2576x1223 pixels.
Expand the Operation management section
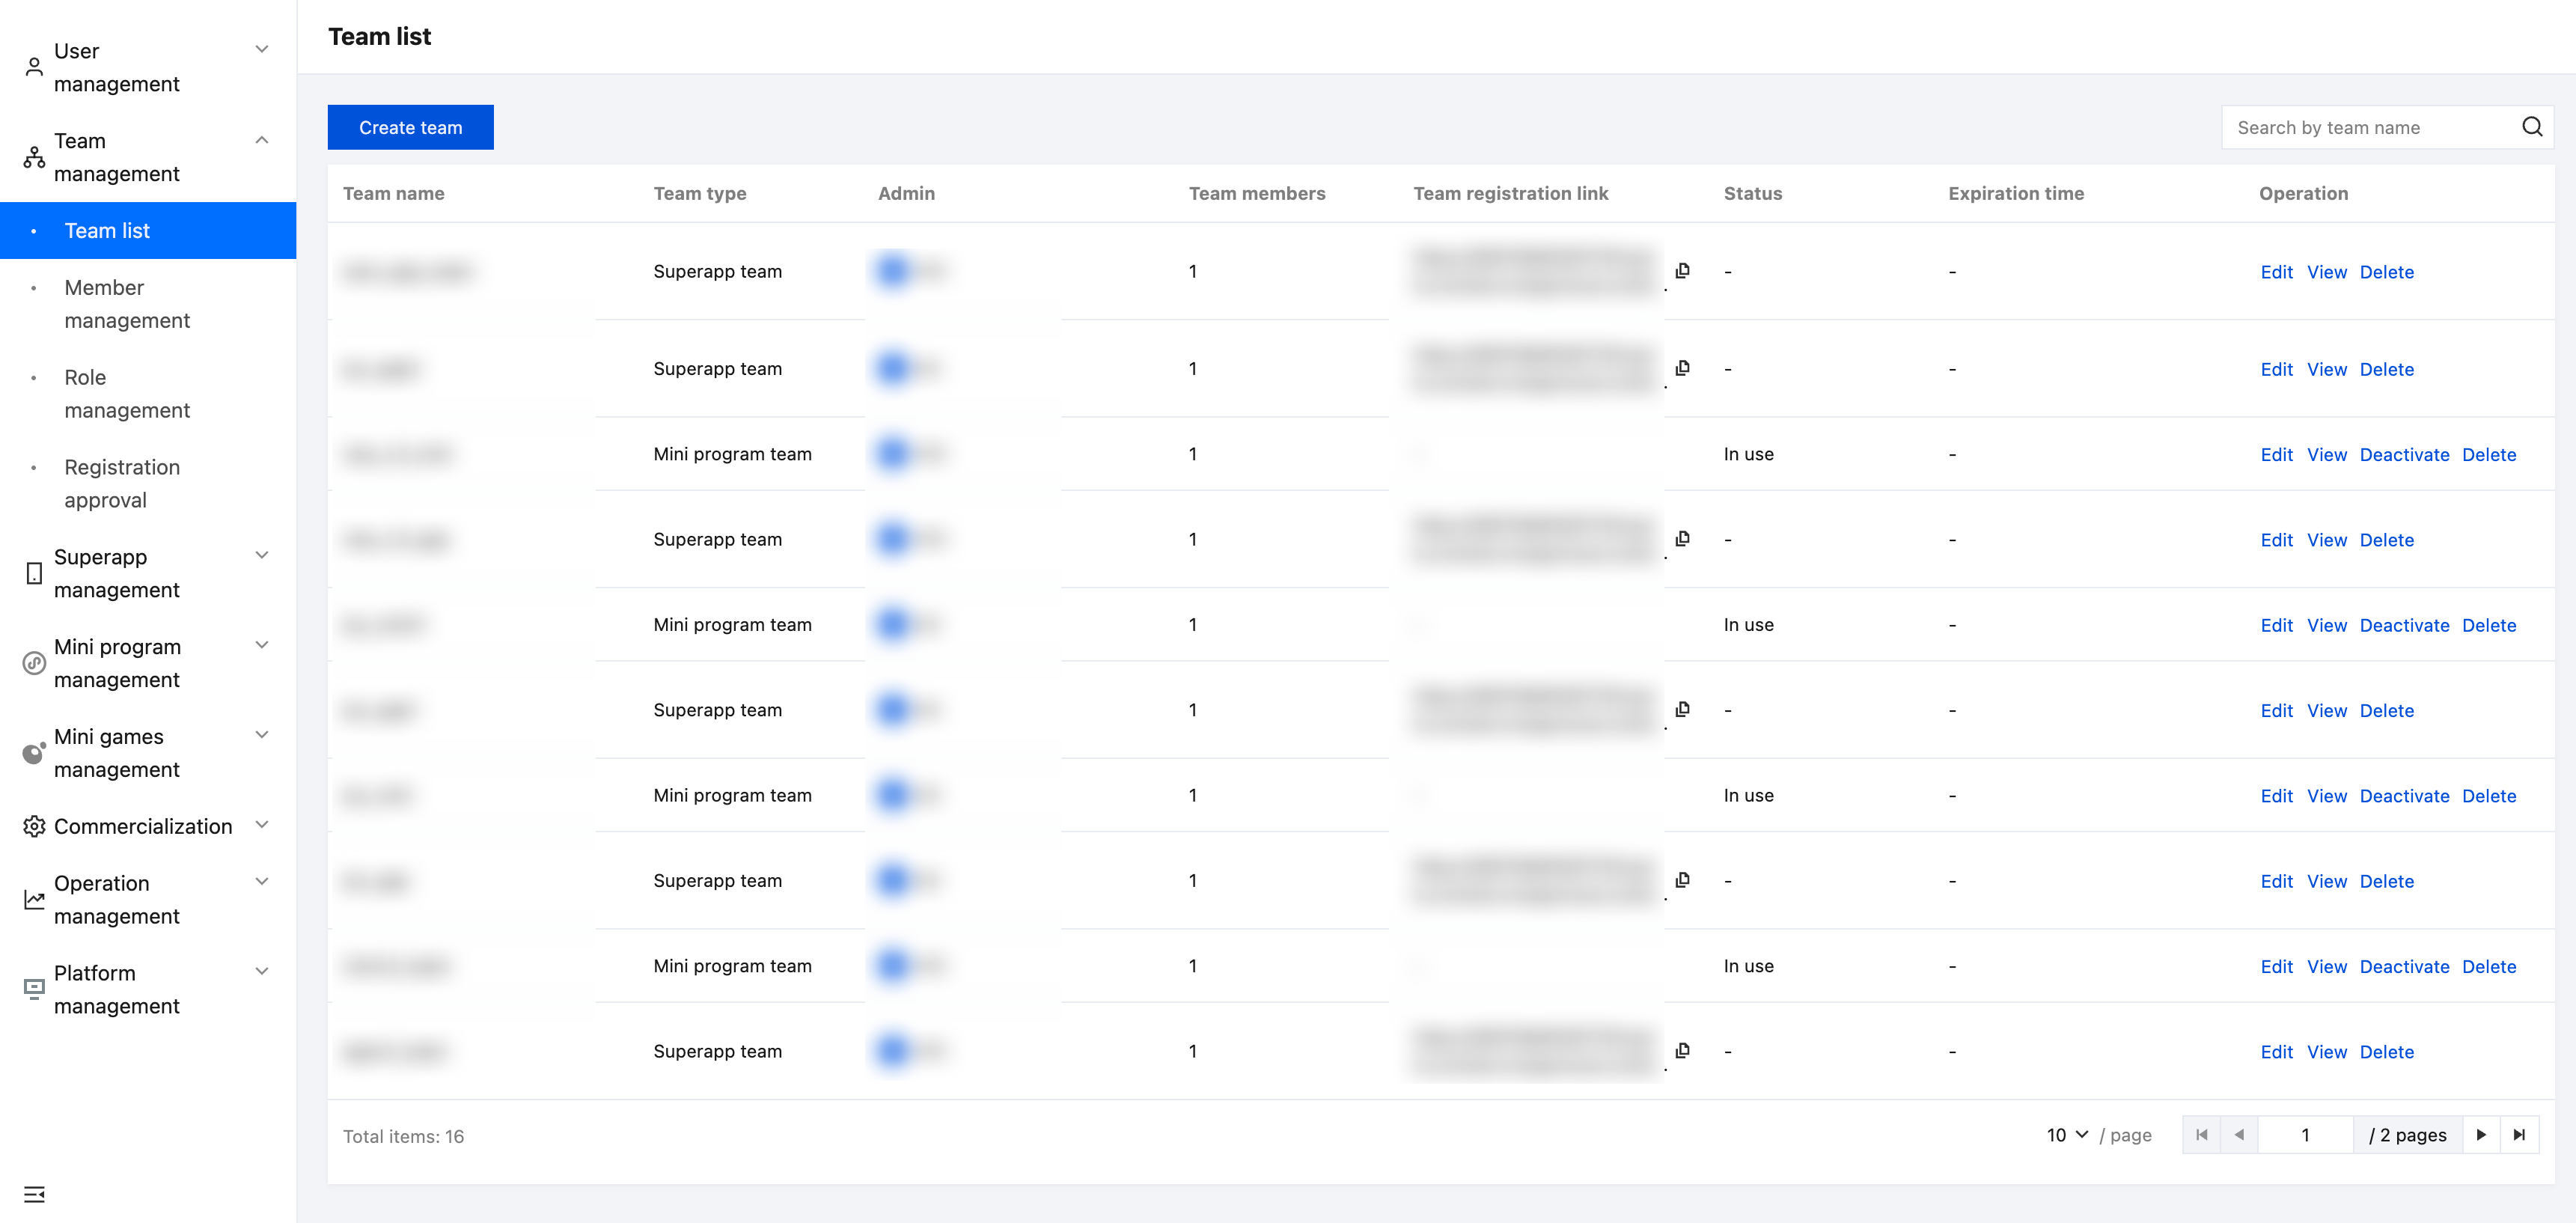[261, 882]
